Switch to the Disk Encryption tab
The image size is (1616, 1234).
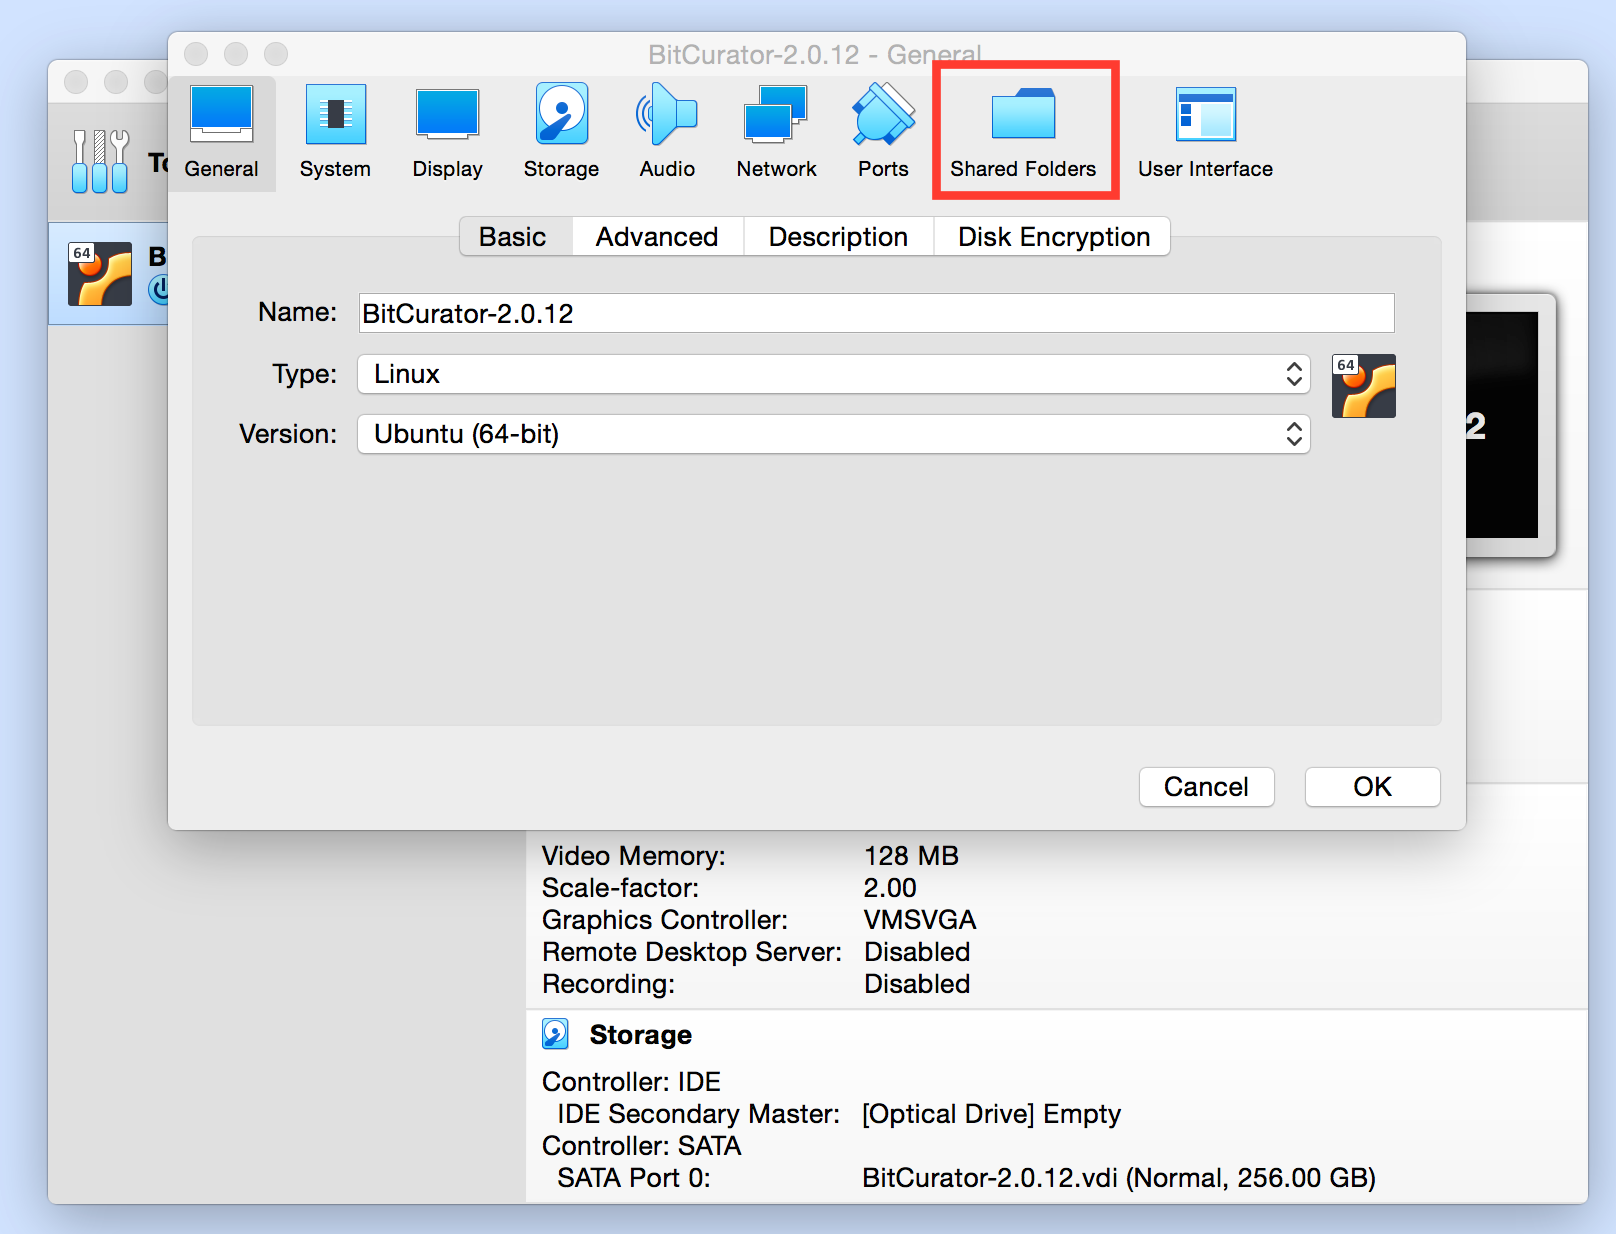click(1053, 237)
